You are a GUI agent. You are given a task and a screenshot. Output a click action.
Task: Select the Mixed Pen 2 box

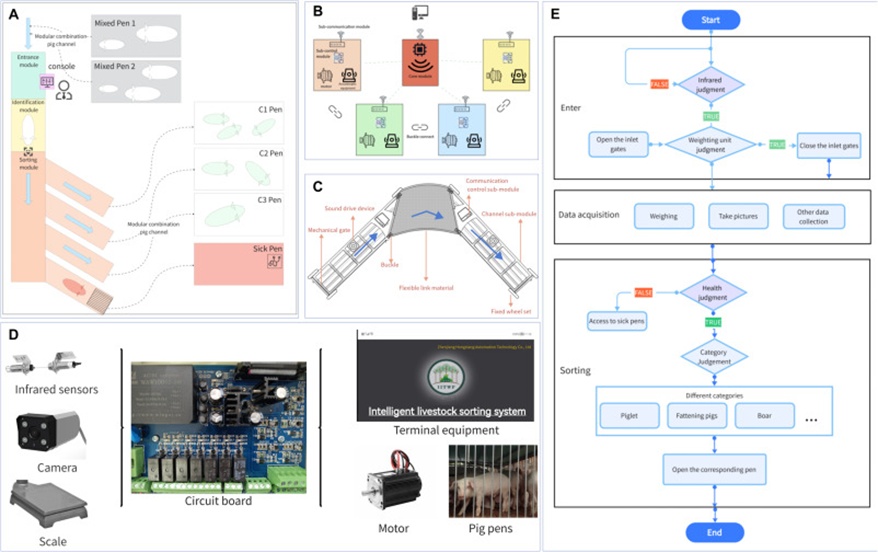coord(136,82)
